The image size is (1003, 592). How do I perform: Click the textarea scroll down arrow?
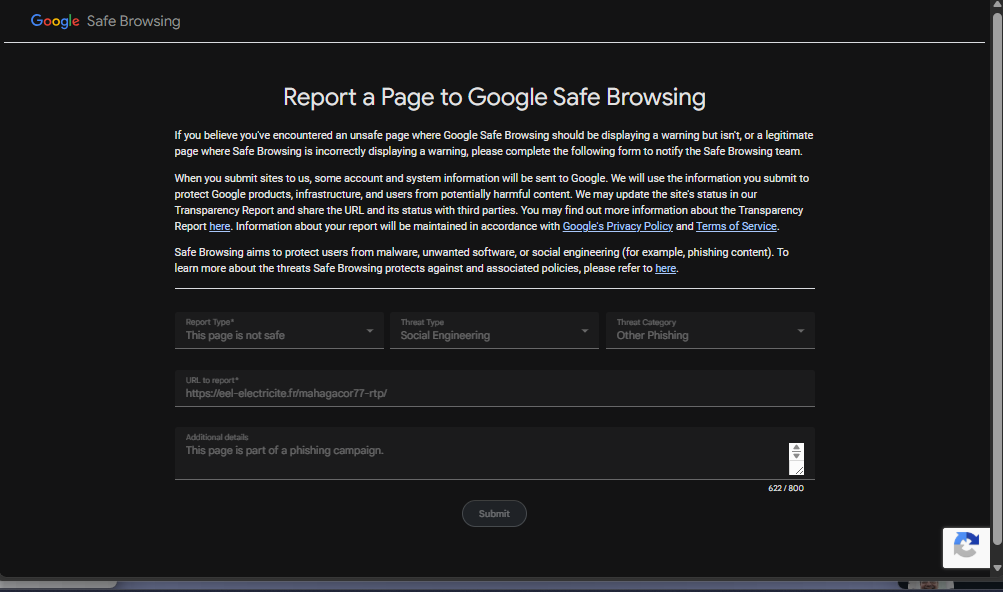(796, 456)
